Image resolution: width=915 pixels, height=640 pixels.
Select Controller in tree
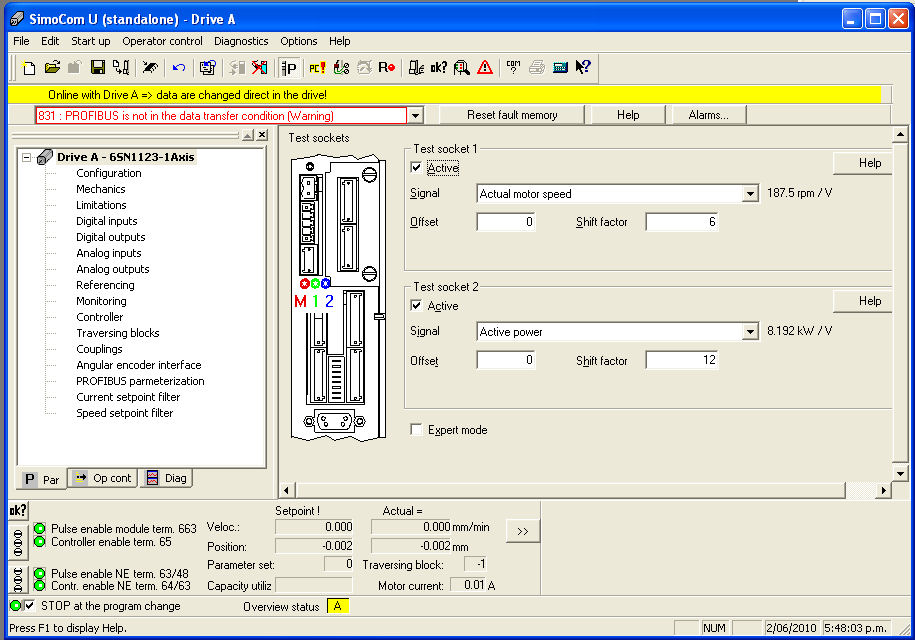click(100, 317)
